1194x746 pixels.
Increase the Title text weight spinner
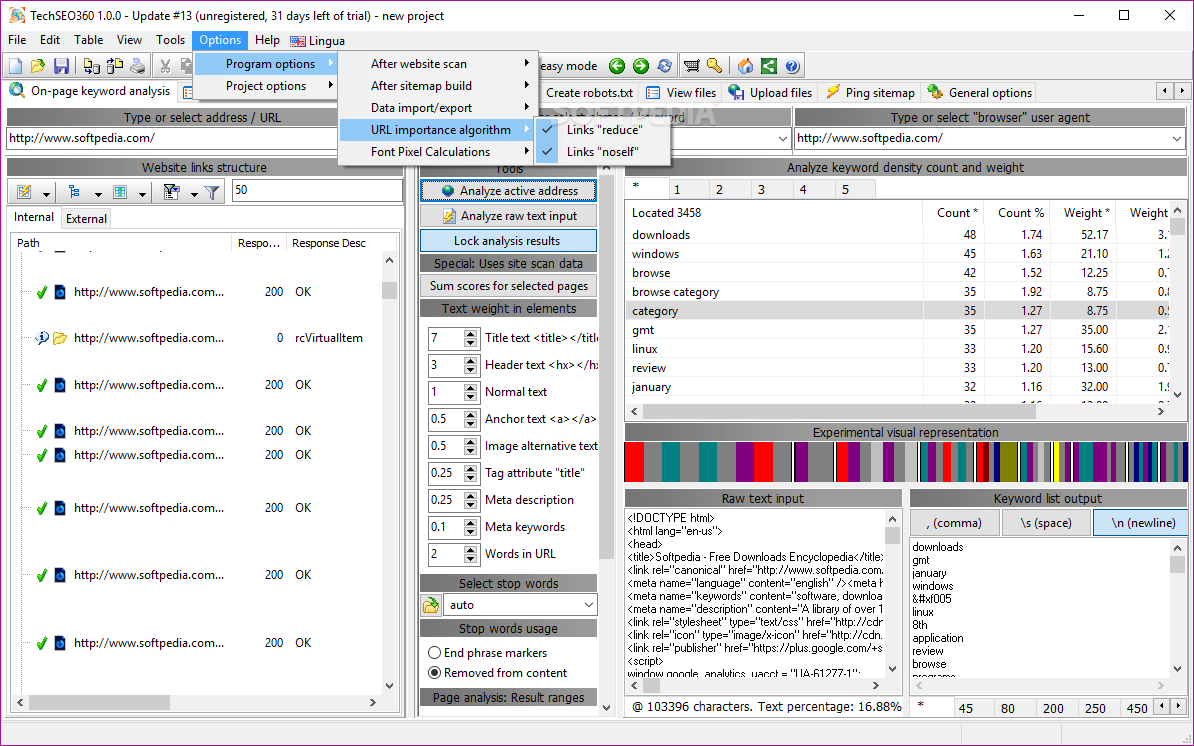click(471, 333)
